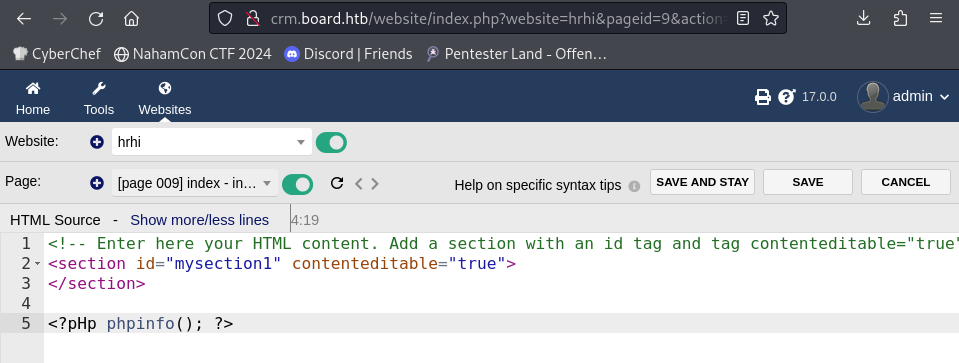The image size is (959, 363).
Task: Bookmark this page with star icon
Action: [771, 18]
